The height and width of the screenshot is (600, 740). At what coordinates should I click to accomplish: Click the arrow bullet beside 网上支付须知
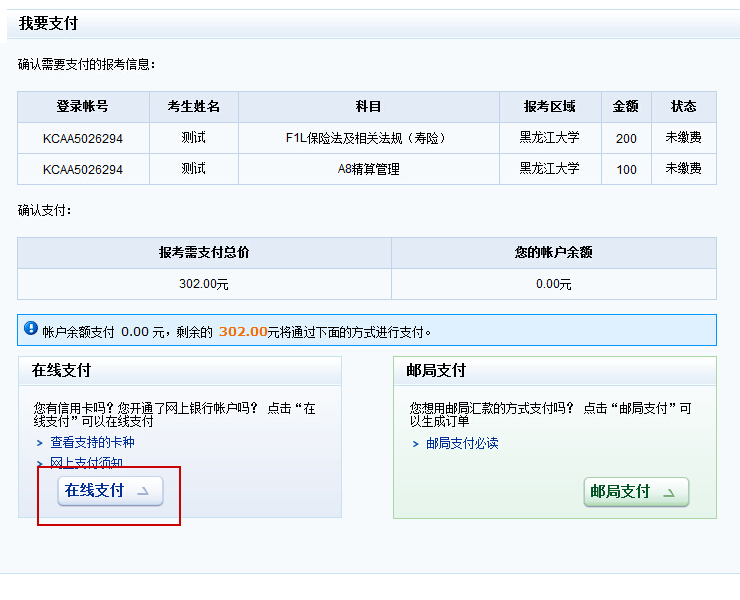tap(39, 462)
